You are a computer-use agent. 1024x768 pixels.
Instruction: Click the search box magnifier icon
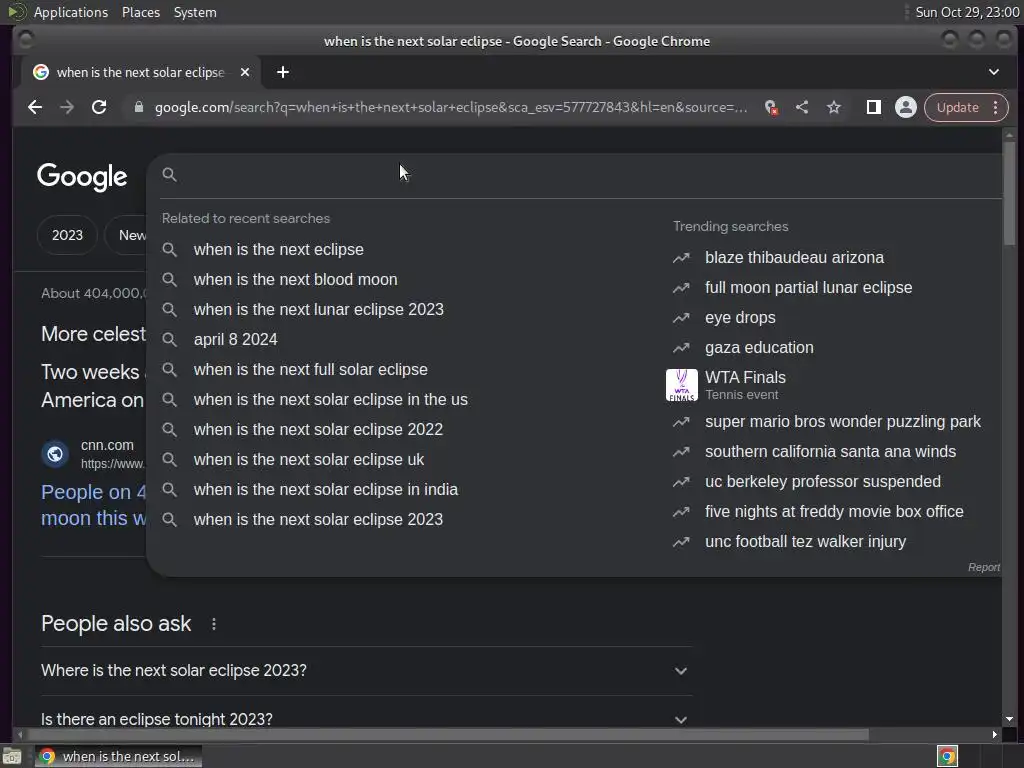(x=170, y=174)
